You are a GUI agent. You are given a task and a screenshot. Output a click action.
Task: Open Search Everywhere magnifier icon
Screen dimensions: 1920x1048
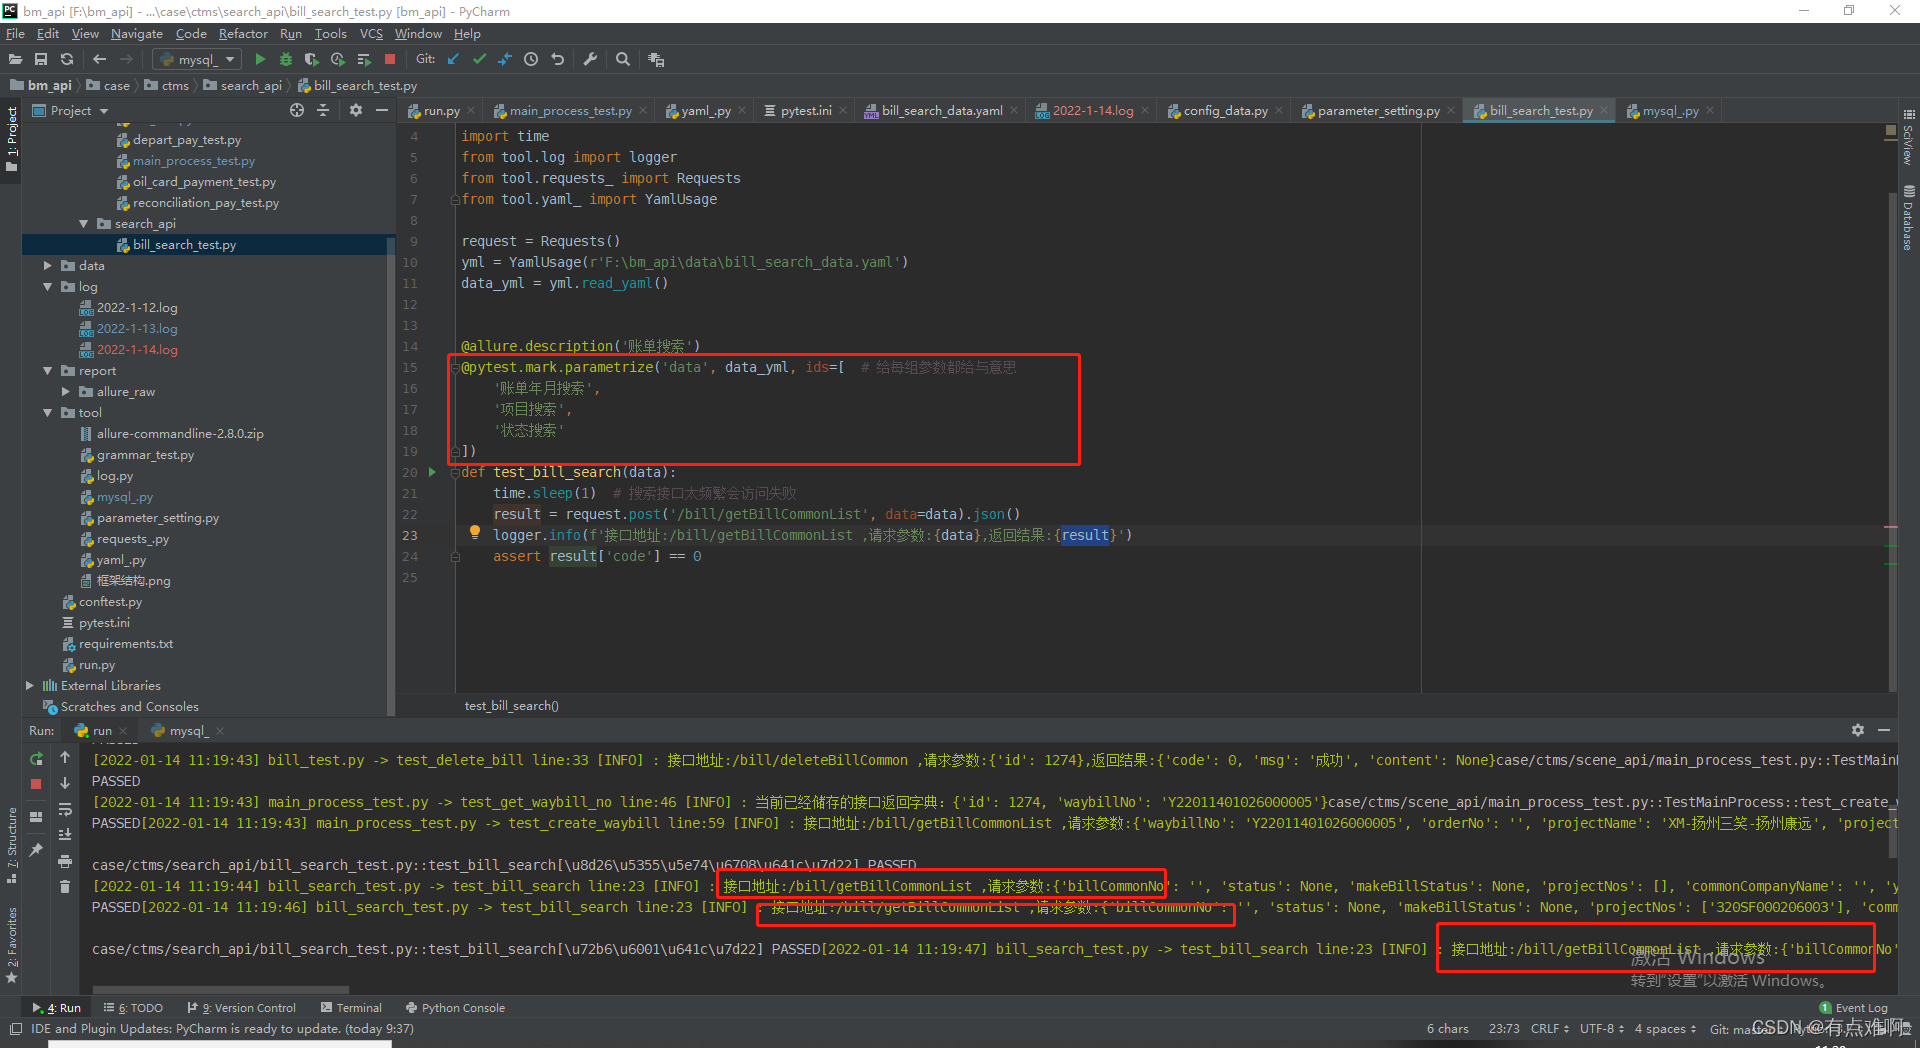[x=623, y=60]
